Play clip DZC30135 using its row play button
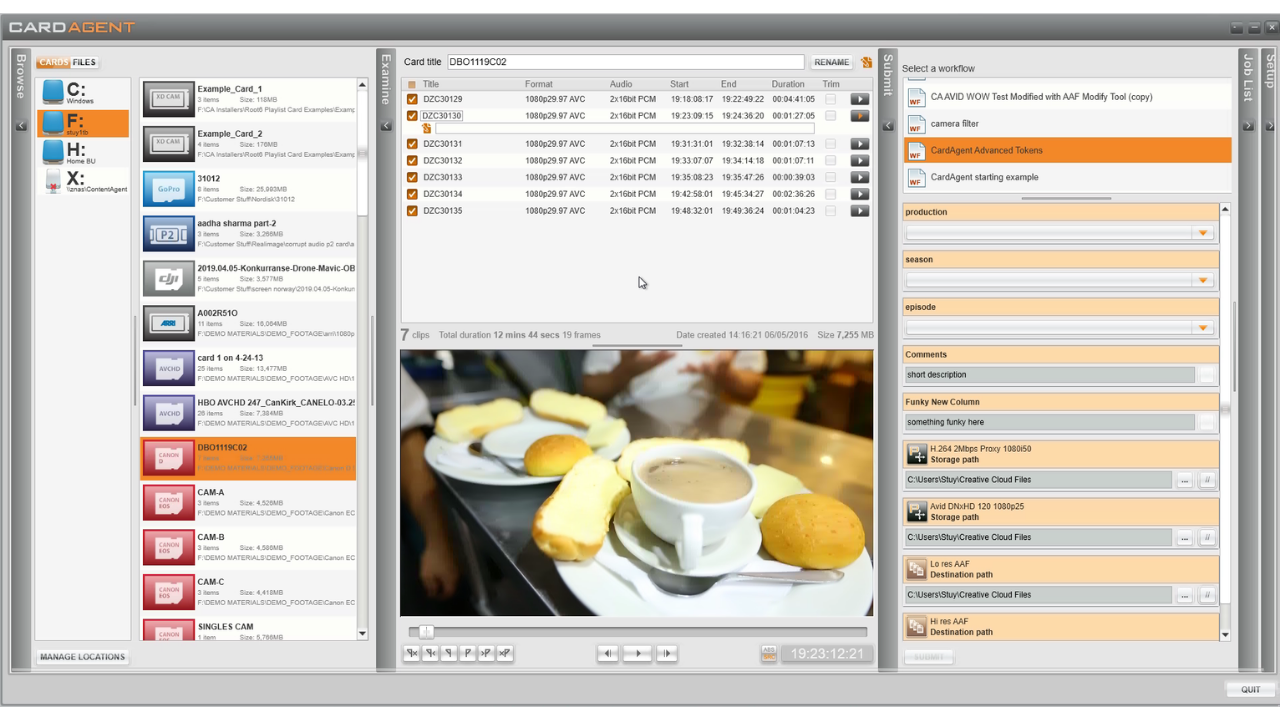The height and width of the screenshot is (720, 1280). (x=860, y=211)
